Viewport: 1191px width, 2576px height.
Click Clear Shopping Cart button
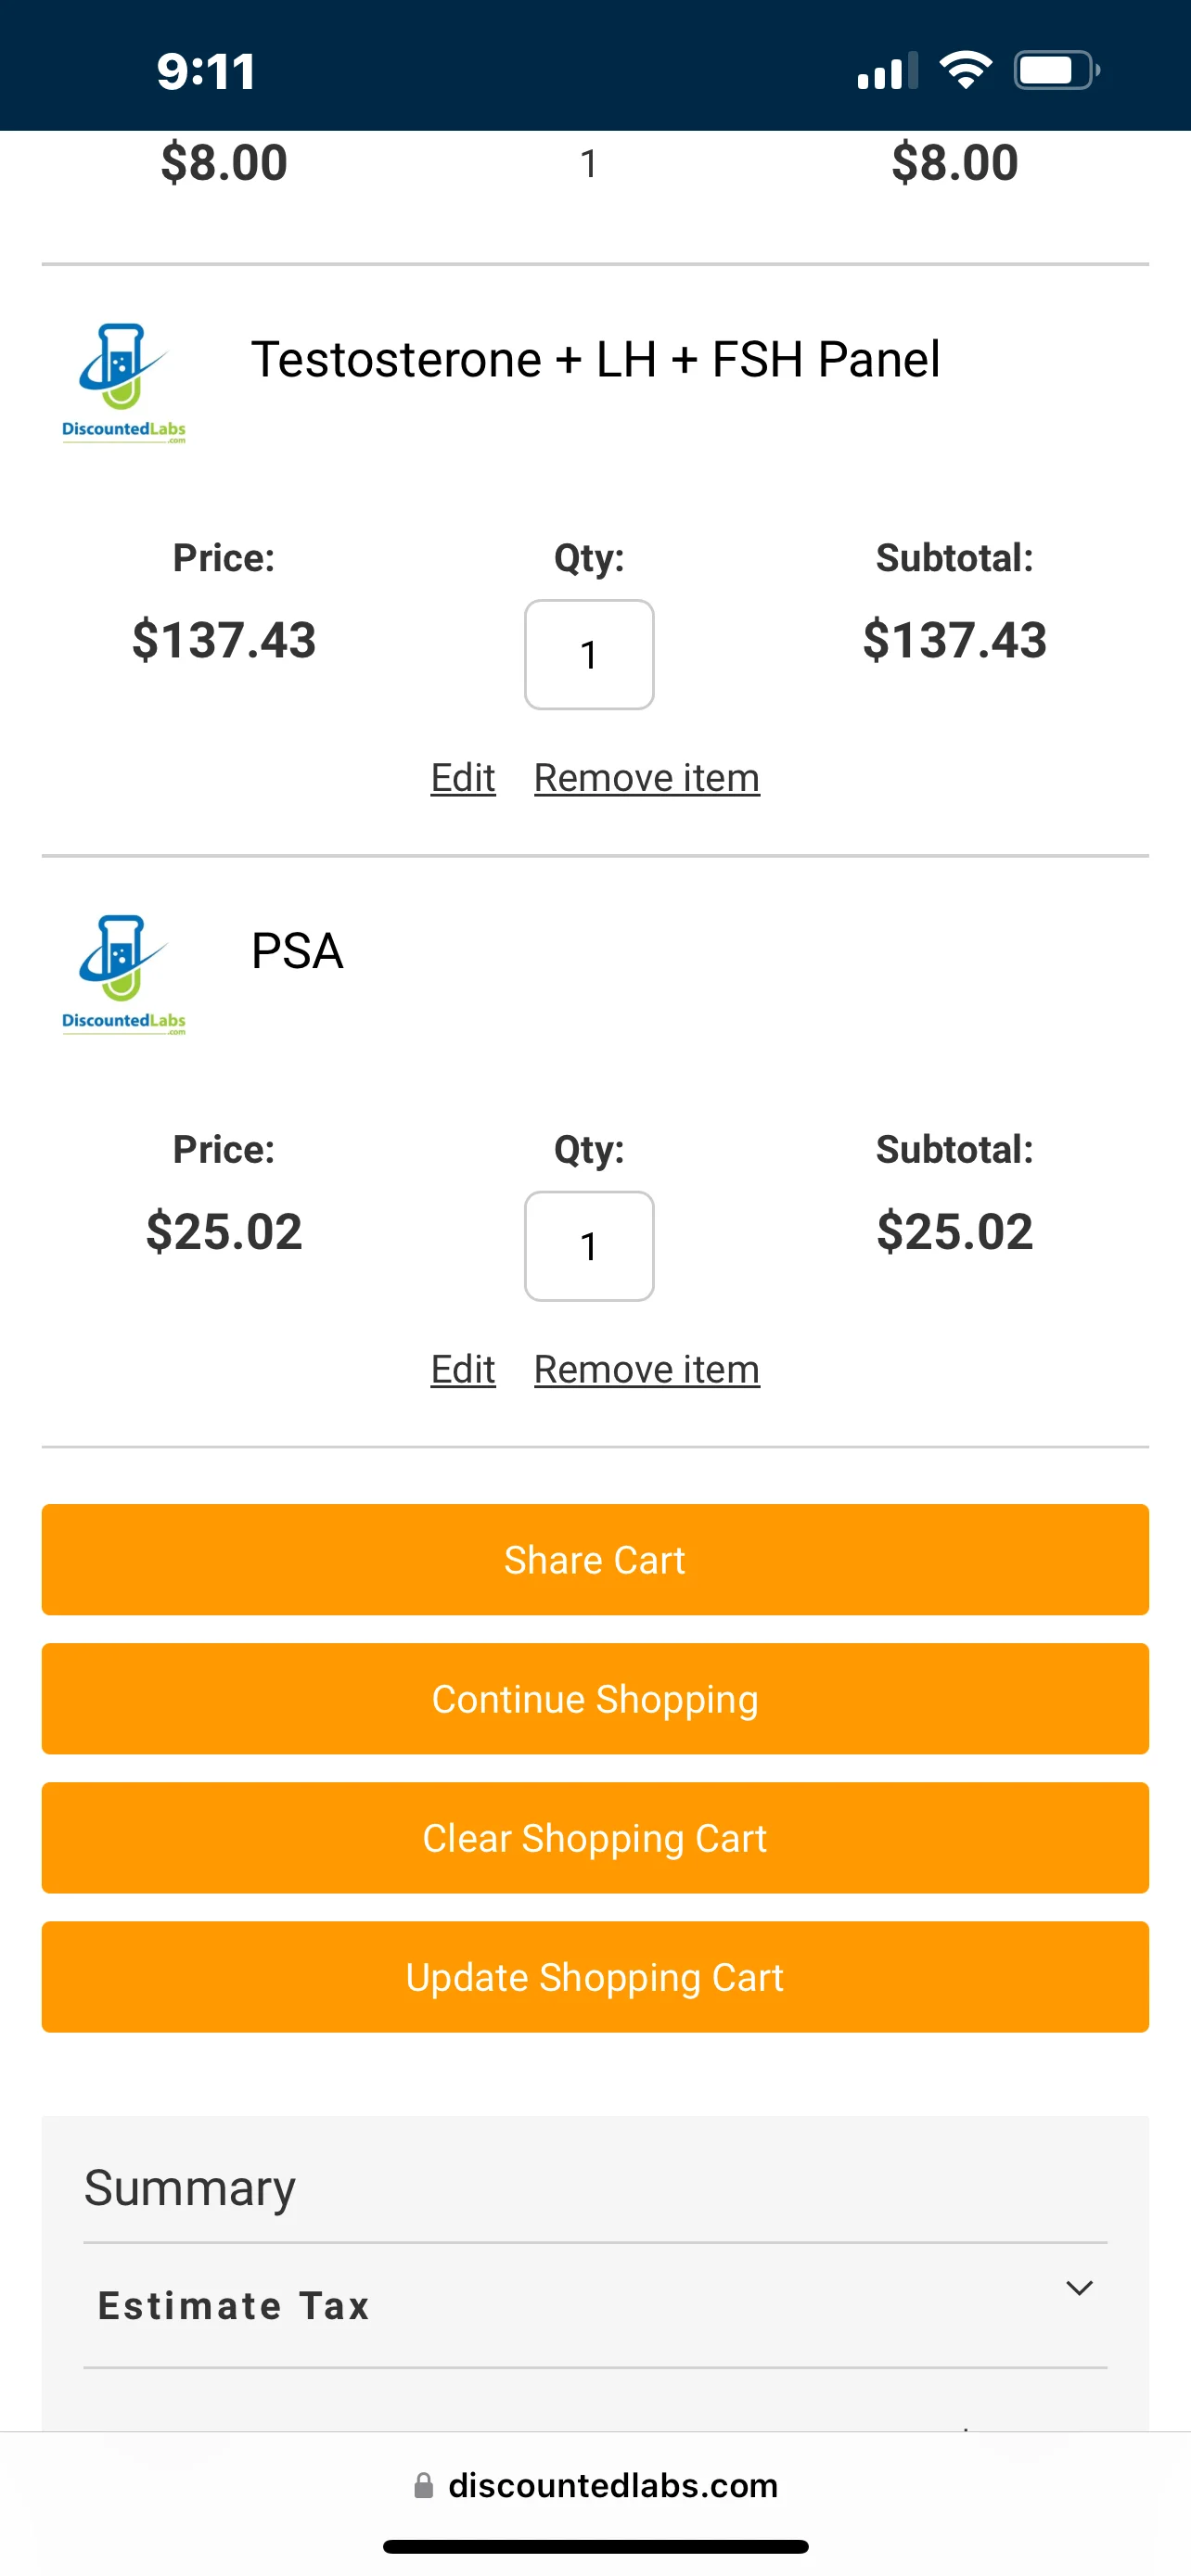595,1838
